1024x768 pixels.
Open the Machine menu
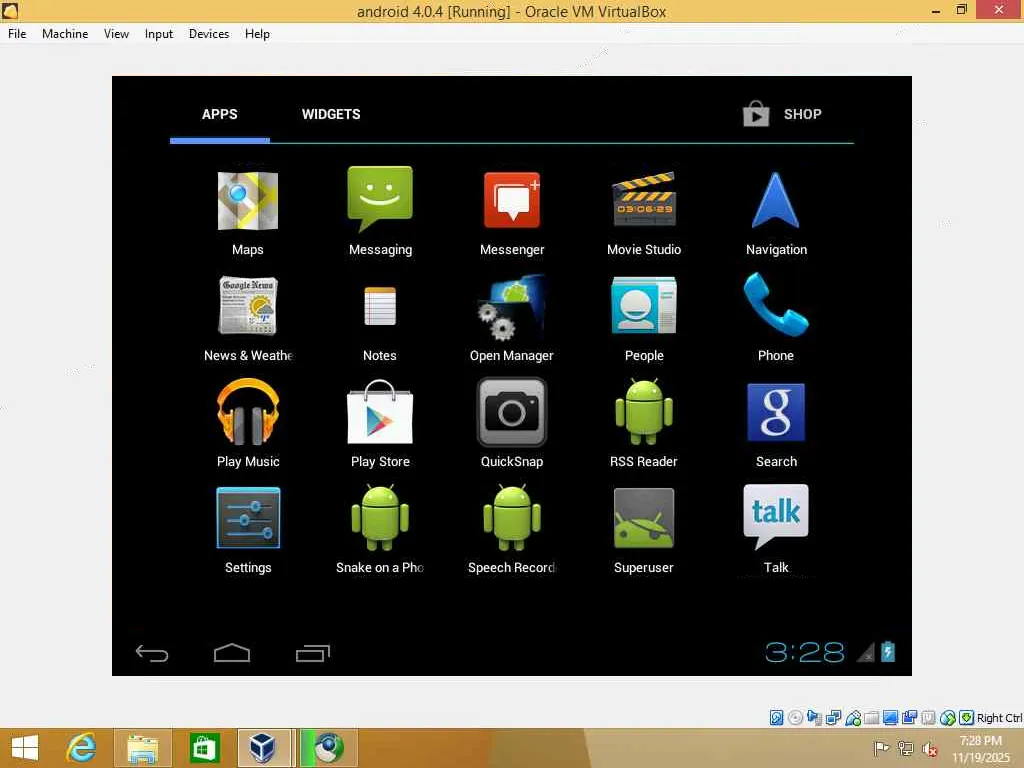click(x=65, y=34)
